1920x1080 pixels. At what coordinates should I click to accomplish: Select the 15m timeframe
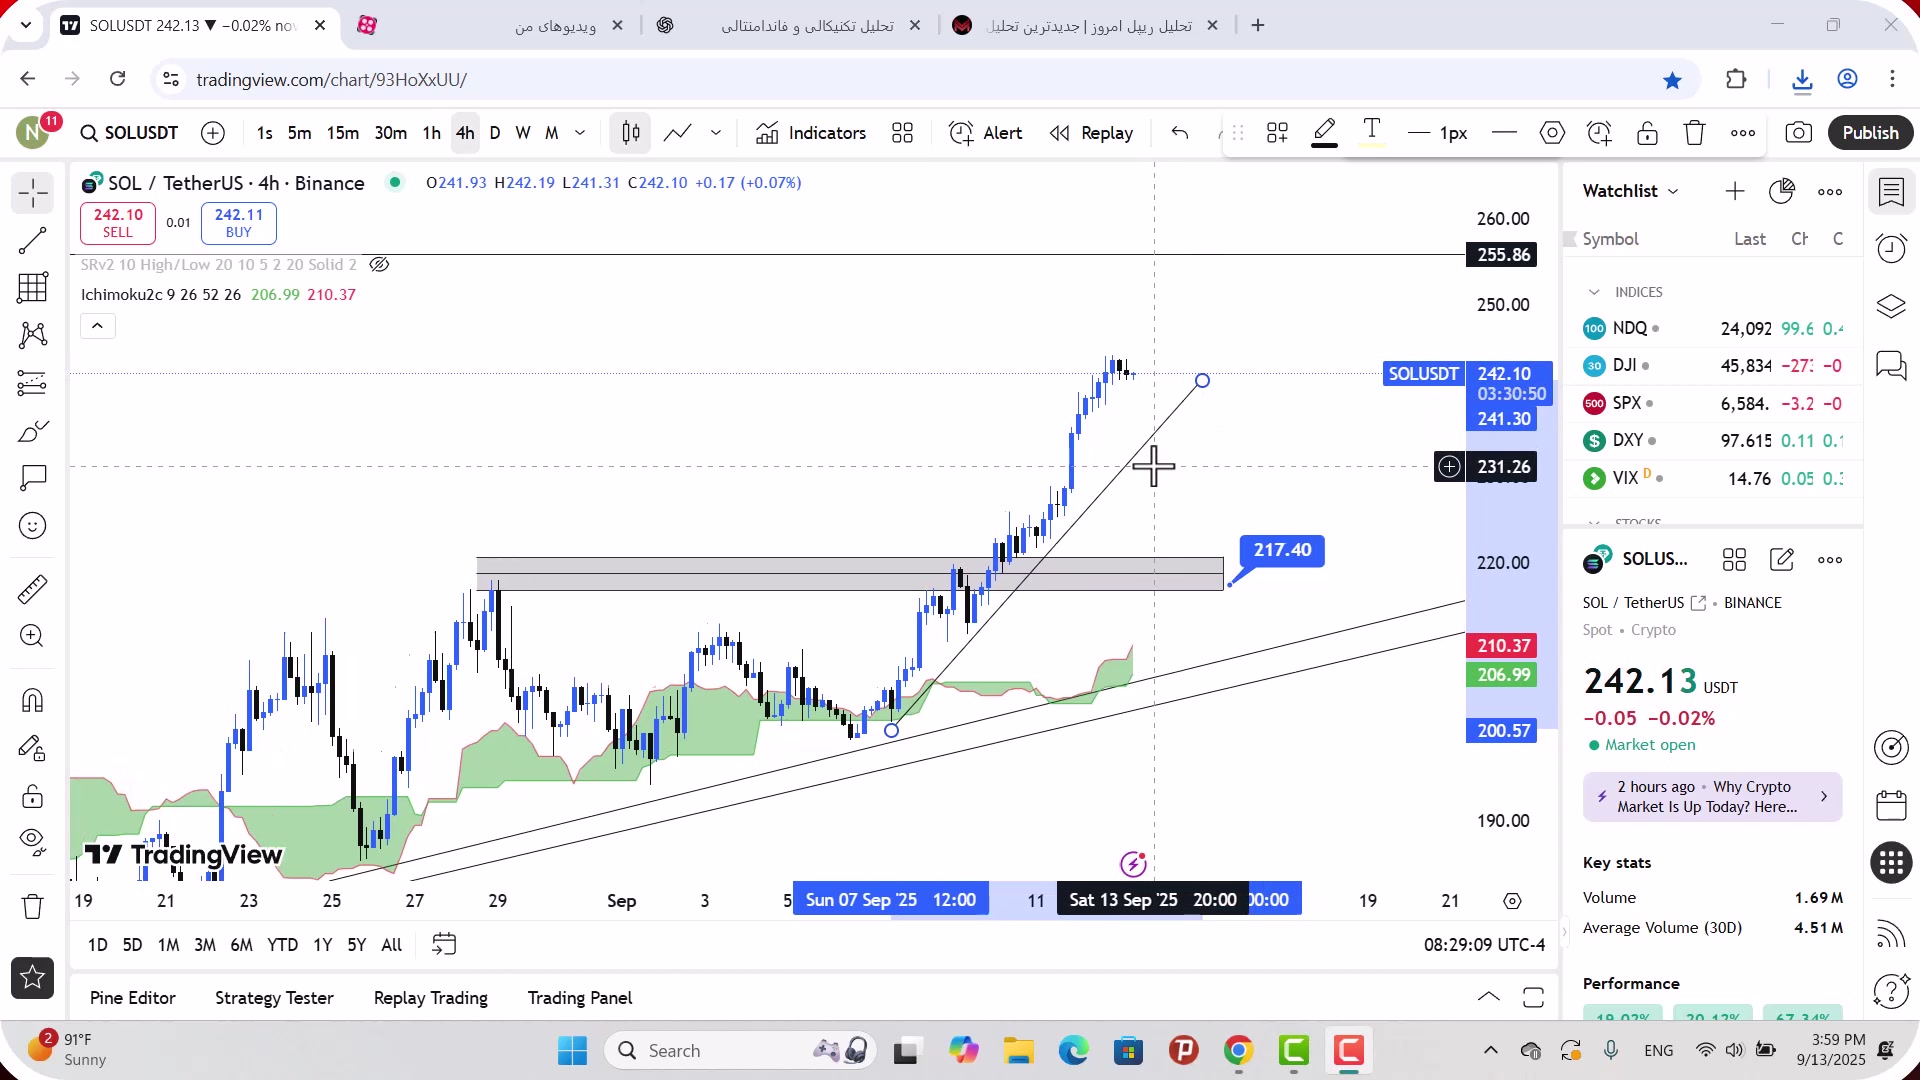[342, 133]
